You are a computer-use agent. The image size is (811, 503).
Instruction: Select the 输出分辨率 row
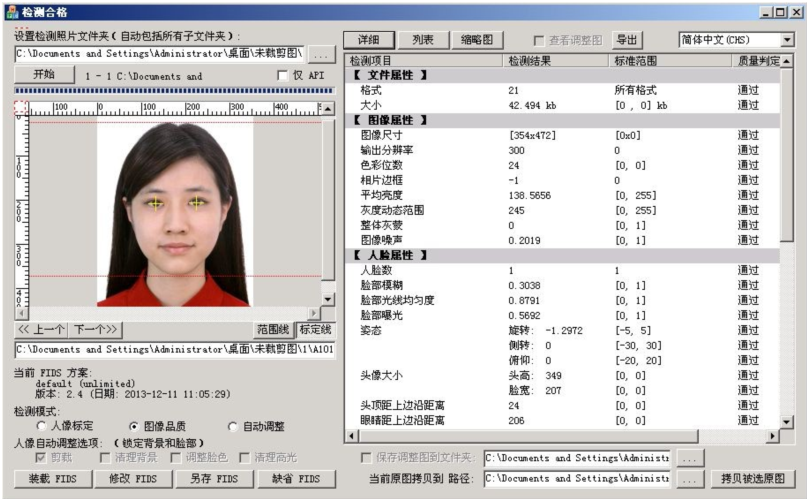(563, 150)
